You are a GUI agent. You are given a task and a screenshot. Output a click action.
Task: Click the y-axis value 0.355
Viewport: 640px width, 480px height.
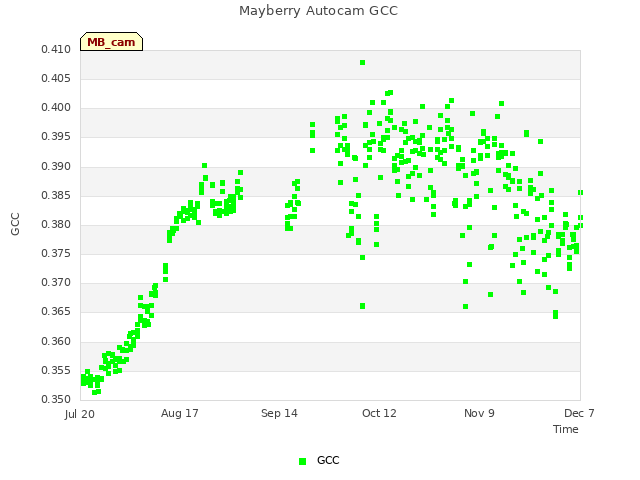coord(56,371)
